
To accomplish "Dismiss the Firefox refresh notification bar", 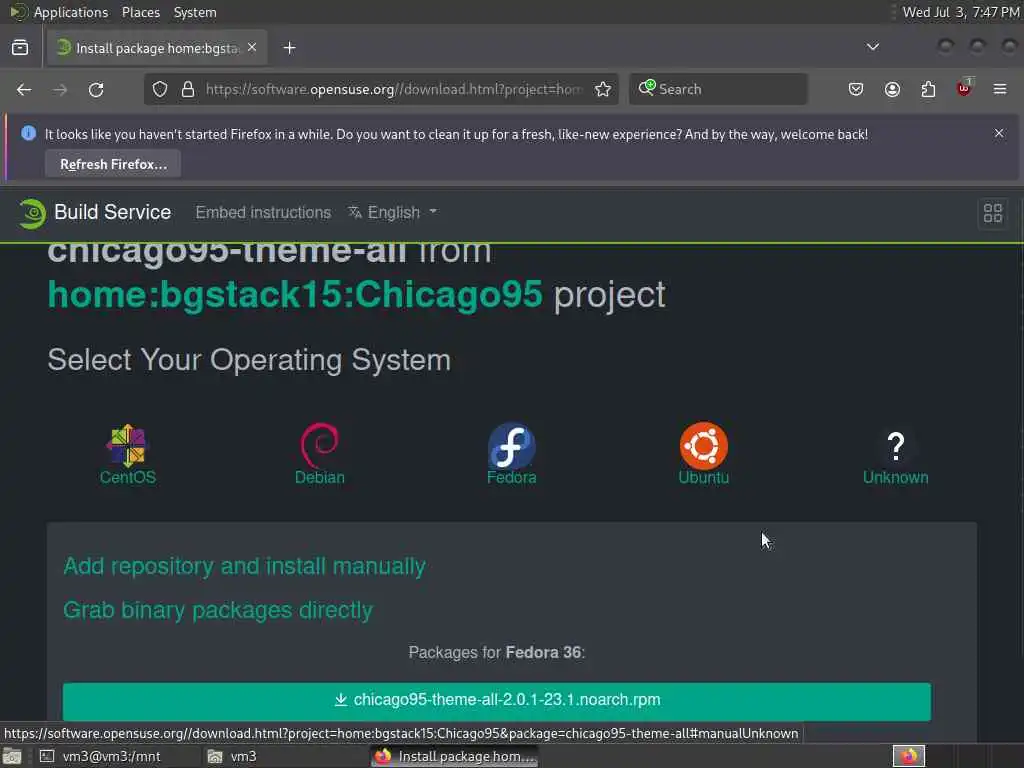I will [x=999, y=133].
